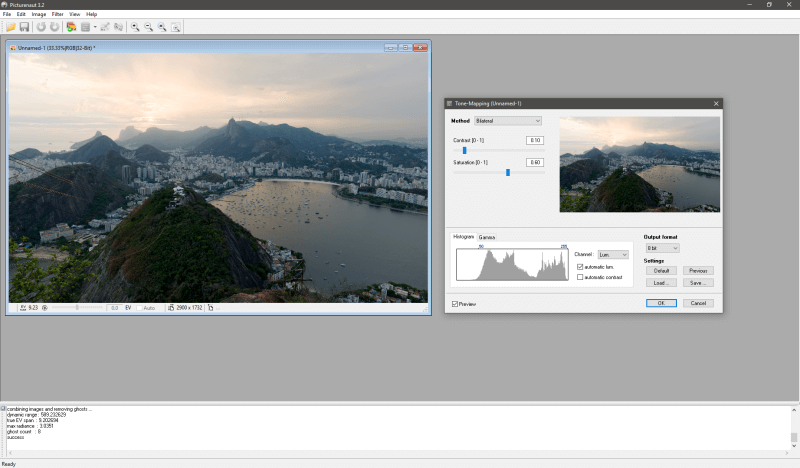This screenshot has height=468, width=800.
Task: Click the Load... settings button
Action: coord(661,283)
